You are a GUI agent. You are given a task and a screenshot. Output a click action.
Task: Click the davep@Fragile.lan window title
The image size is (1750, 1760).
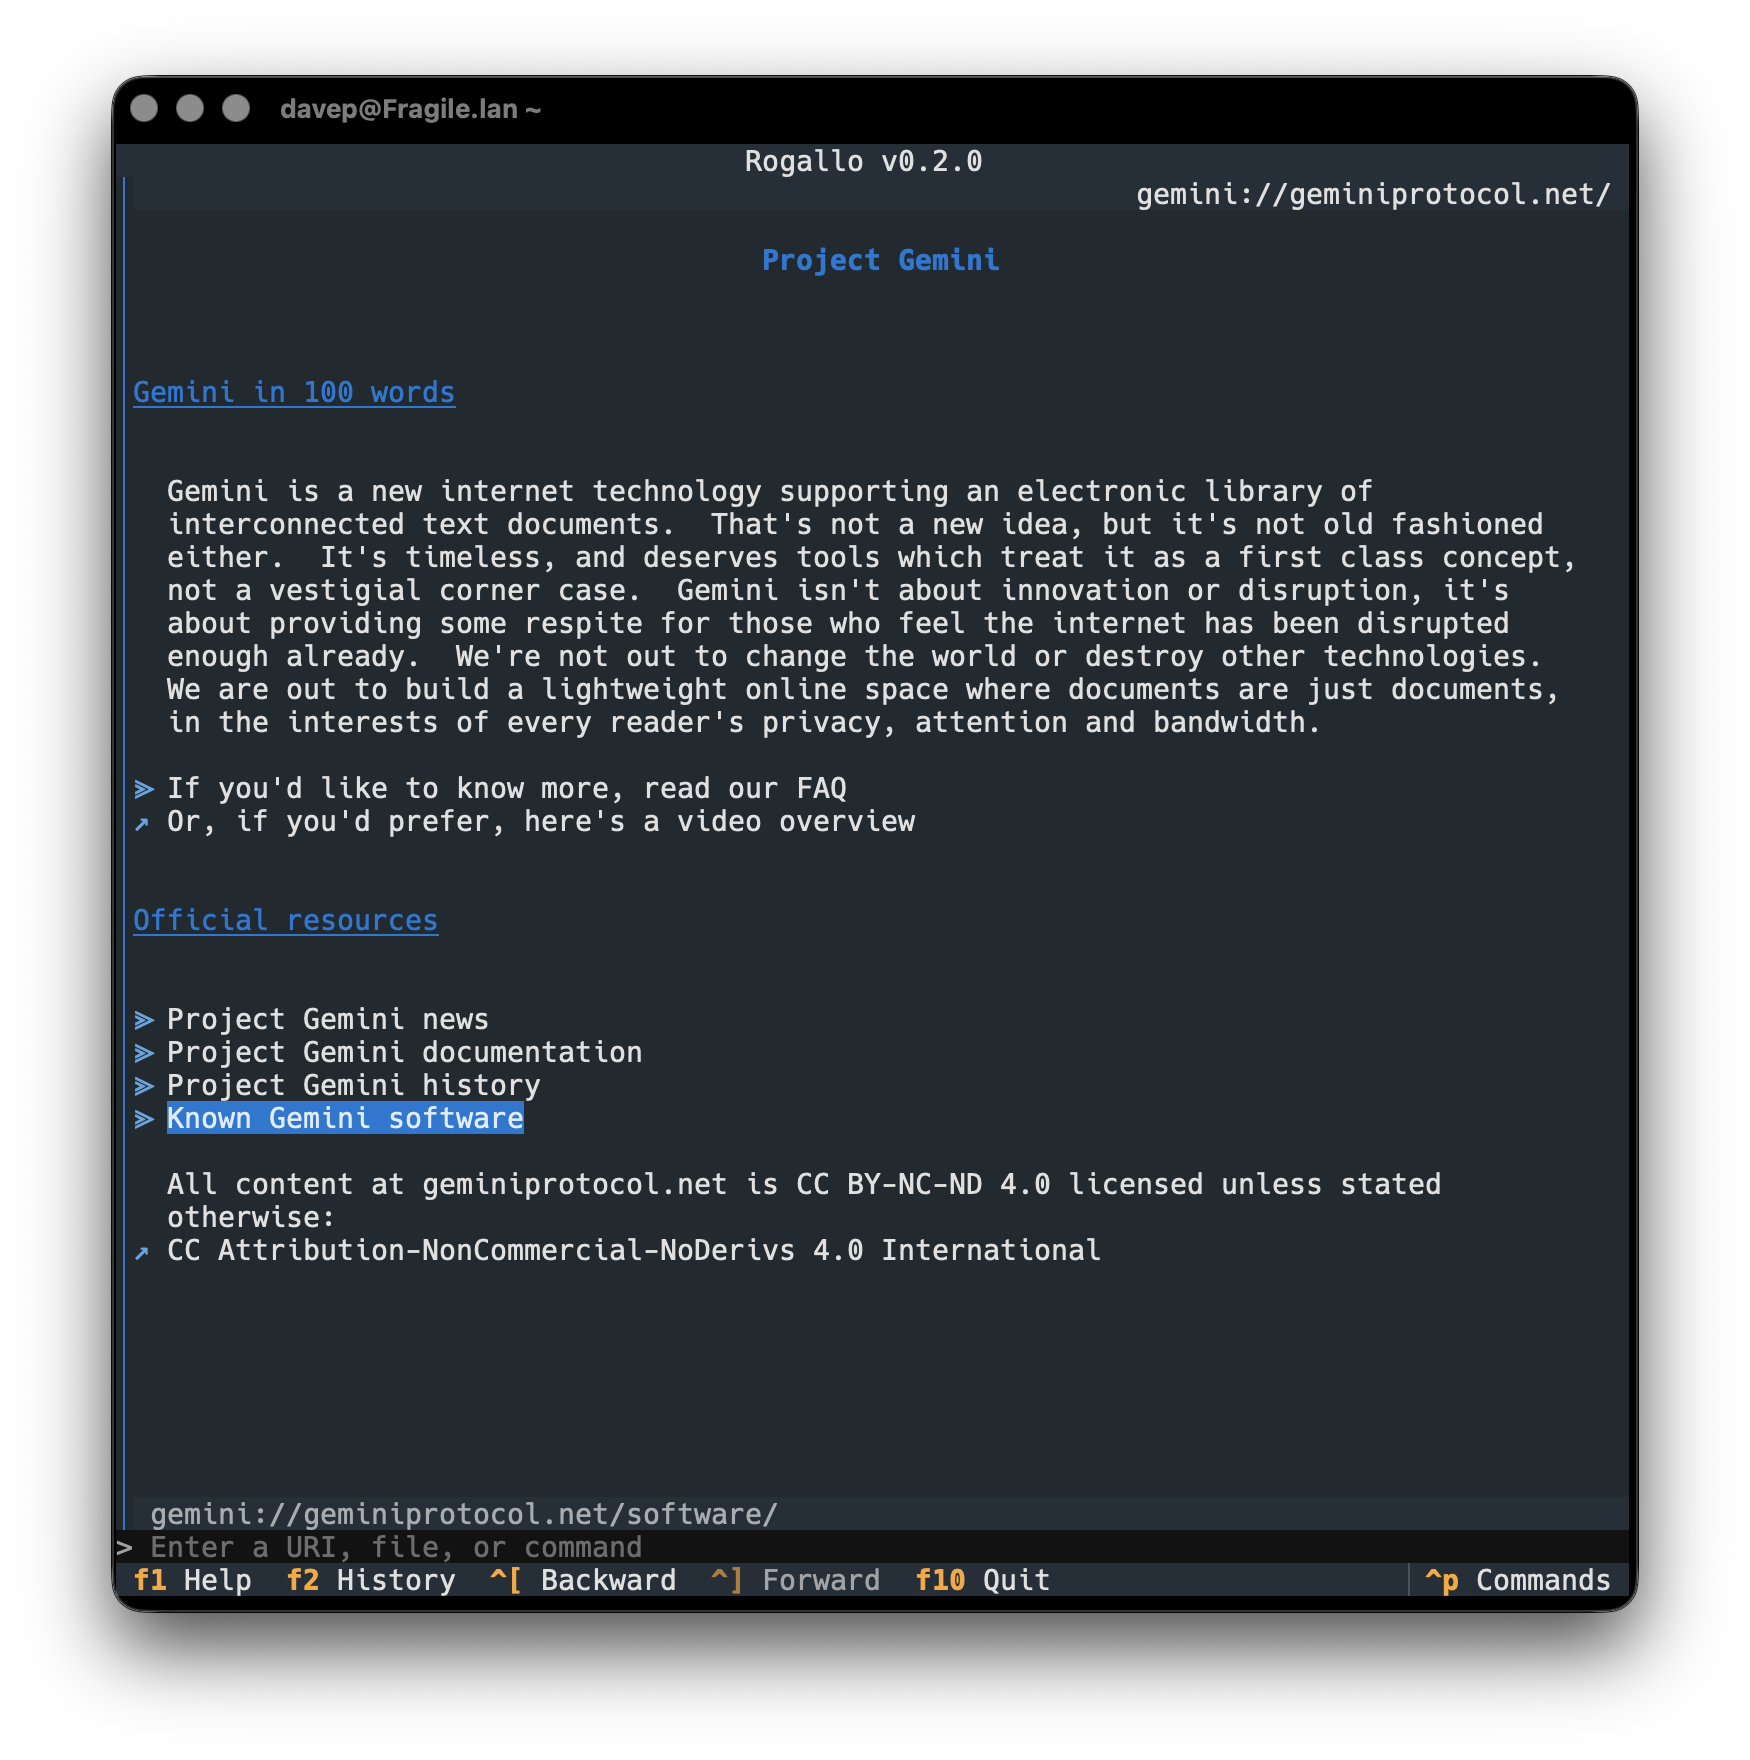coord(410,109)
